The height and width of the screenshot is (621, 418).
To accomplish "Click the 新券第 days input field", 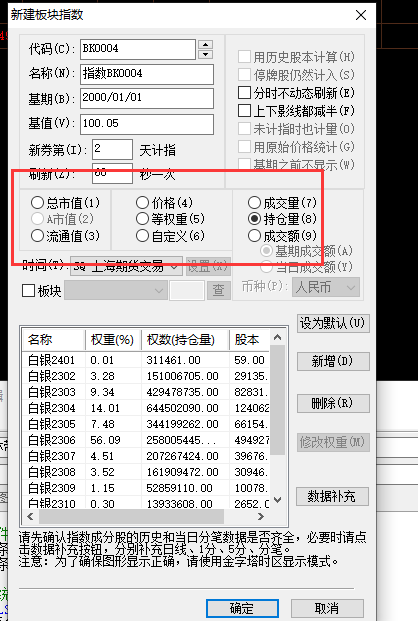I will tap(112, 149).
